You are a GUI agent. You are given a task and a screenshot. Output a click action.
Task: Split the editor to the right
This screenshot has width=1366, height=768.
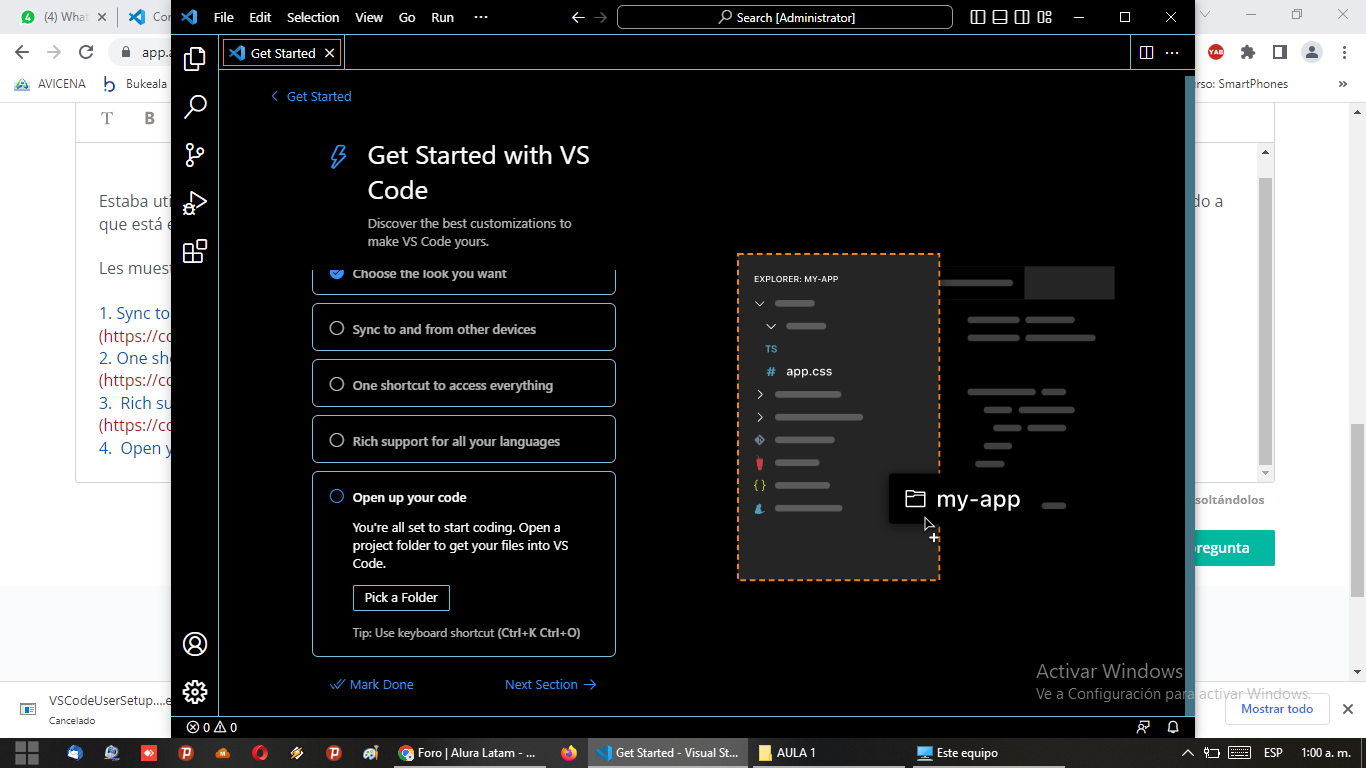(x=1147, y=53)
